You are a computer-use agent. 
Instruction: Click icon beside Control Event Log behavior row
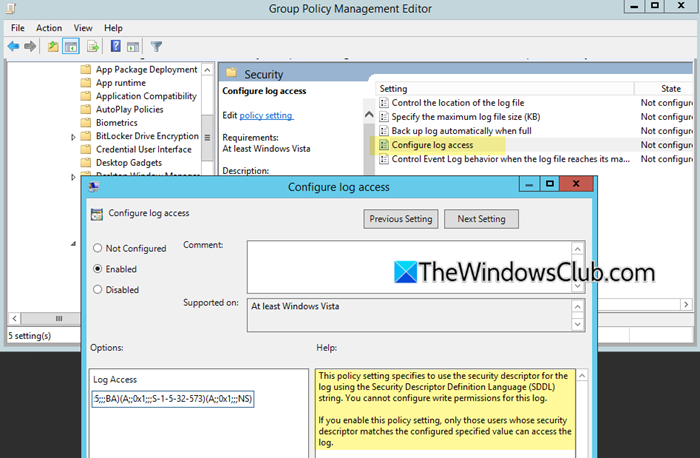(383, 159)
